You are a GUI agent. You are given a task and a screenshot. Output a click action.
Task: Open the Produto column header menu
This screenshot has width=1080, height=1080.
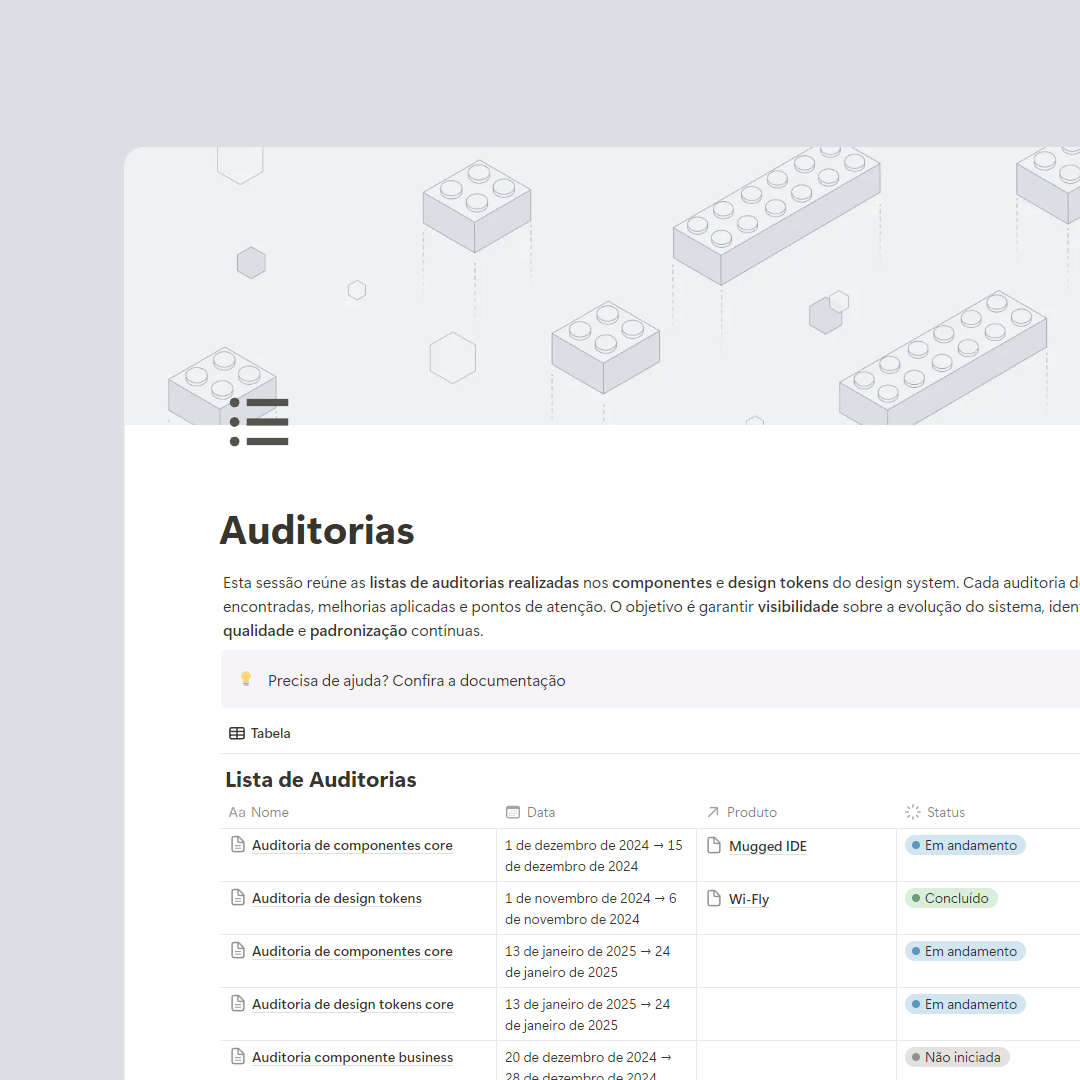point(751,812)
